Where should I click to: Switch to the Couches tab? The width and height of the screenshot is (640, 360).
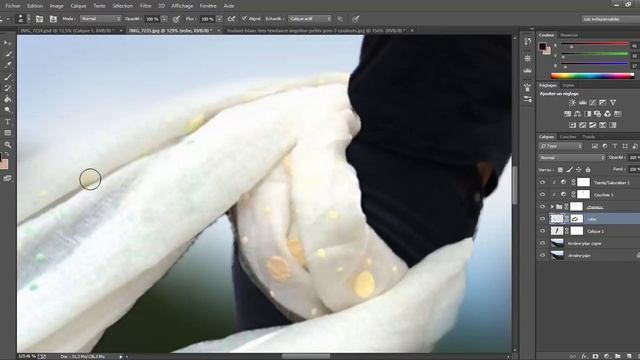(x=568, y=137)
